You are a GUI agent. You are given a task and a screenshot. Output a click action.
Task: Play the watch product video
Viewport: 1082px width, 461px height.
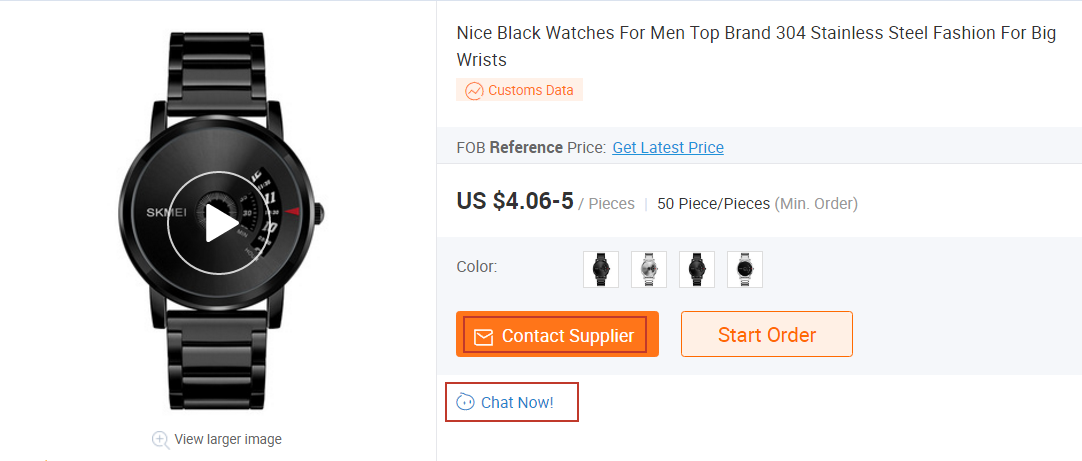click(x=217, y=225)
